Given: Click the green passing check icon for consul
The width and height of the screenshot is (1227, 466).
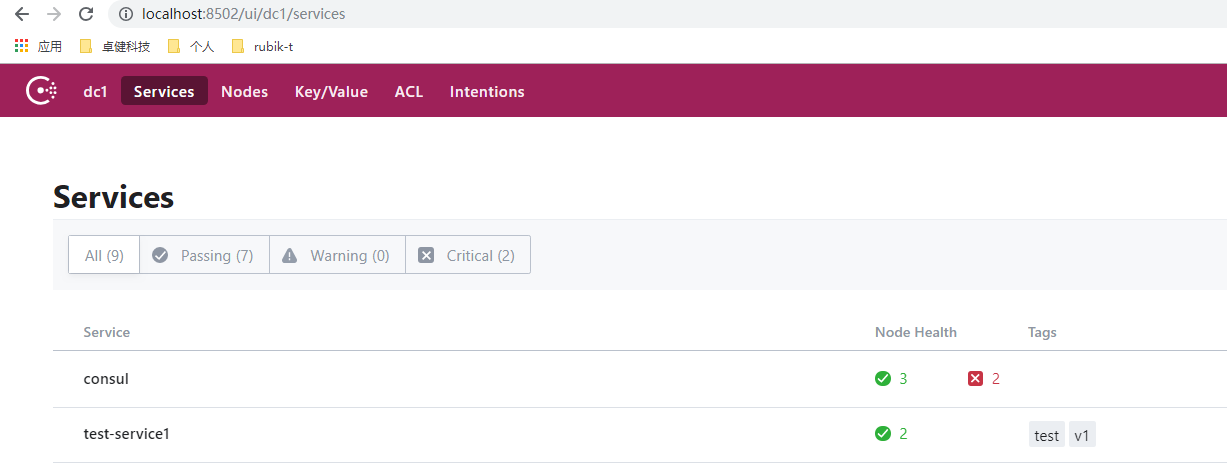Looking at the screenshot, I should coord(883,379).
